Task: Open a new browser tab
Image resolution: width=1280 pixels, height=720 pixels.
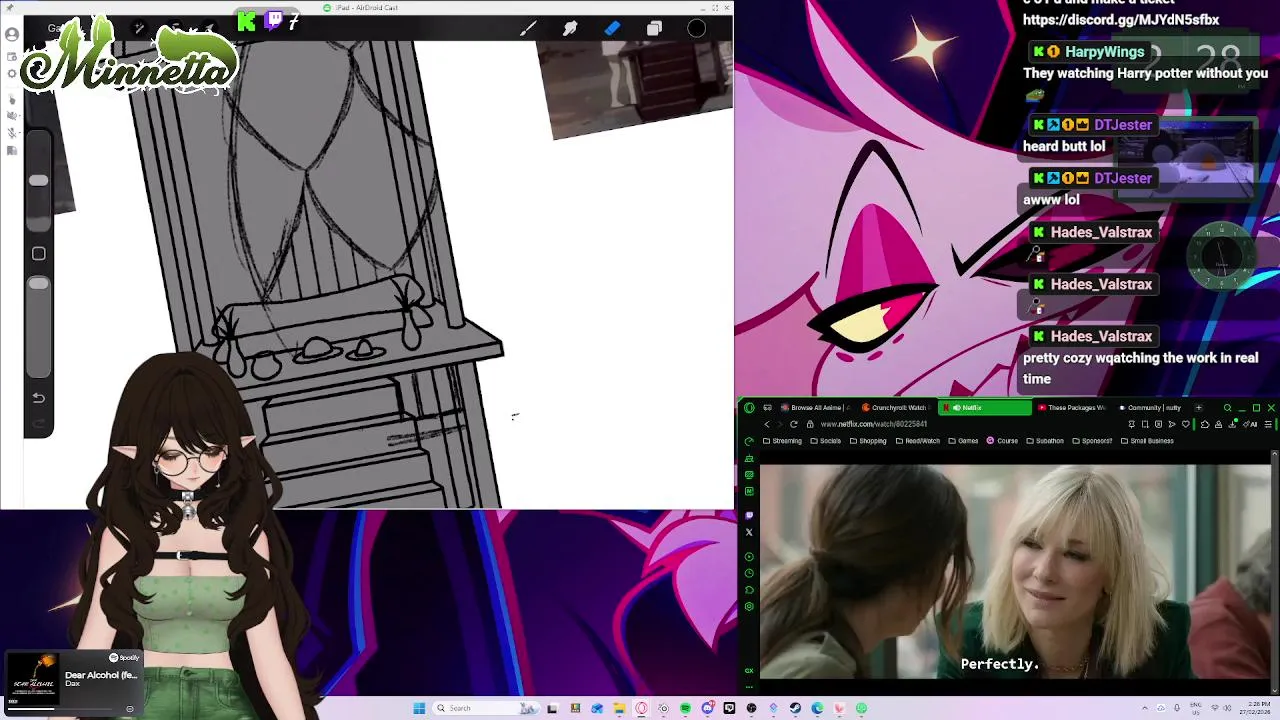Action: click(x=1199, y=407)
